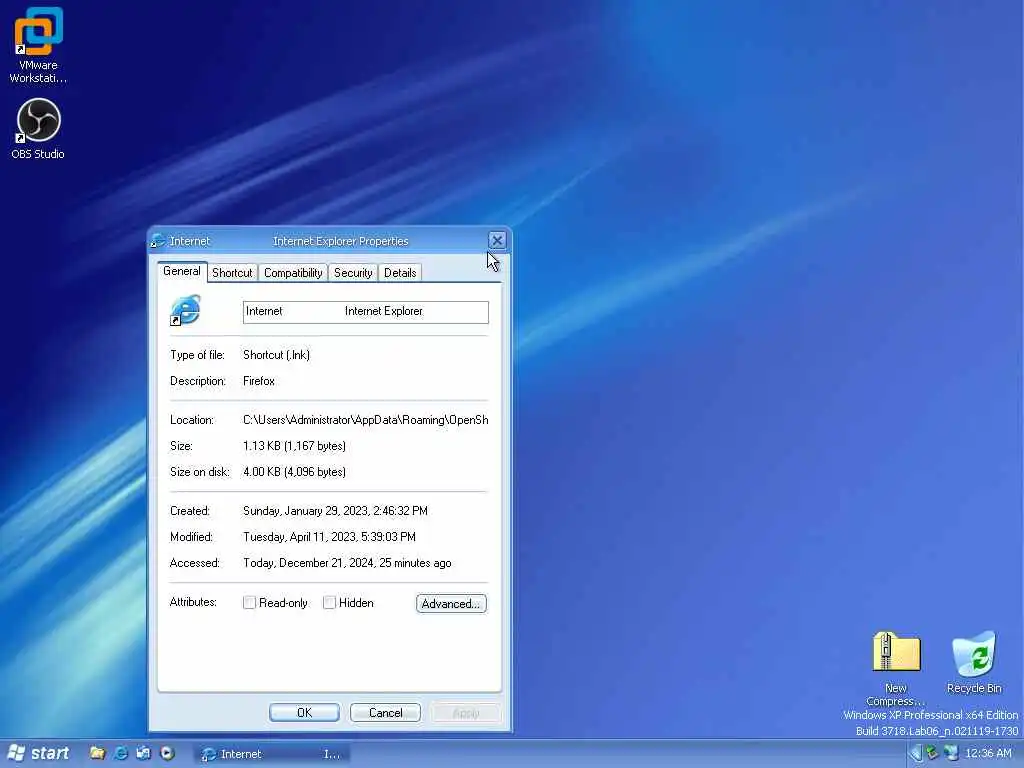Click the 'Created:' label

pos(190,511)
